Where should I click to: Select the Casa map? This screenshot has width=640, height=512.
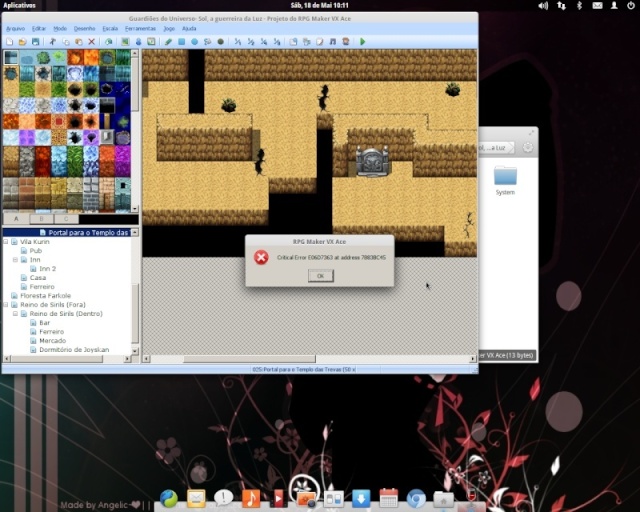tap(38, 278)
